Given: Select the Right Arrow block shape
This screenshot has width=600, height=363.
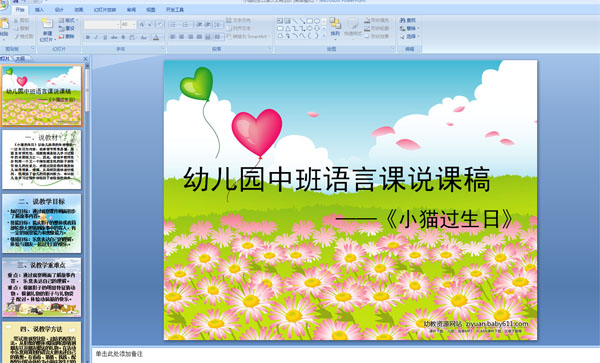Looking at the screenshot, I should tap(310, 28).
